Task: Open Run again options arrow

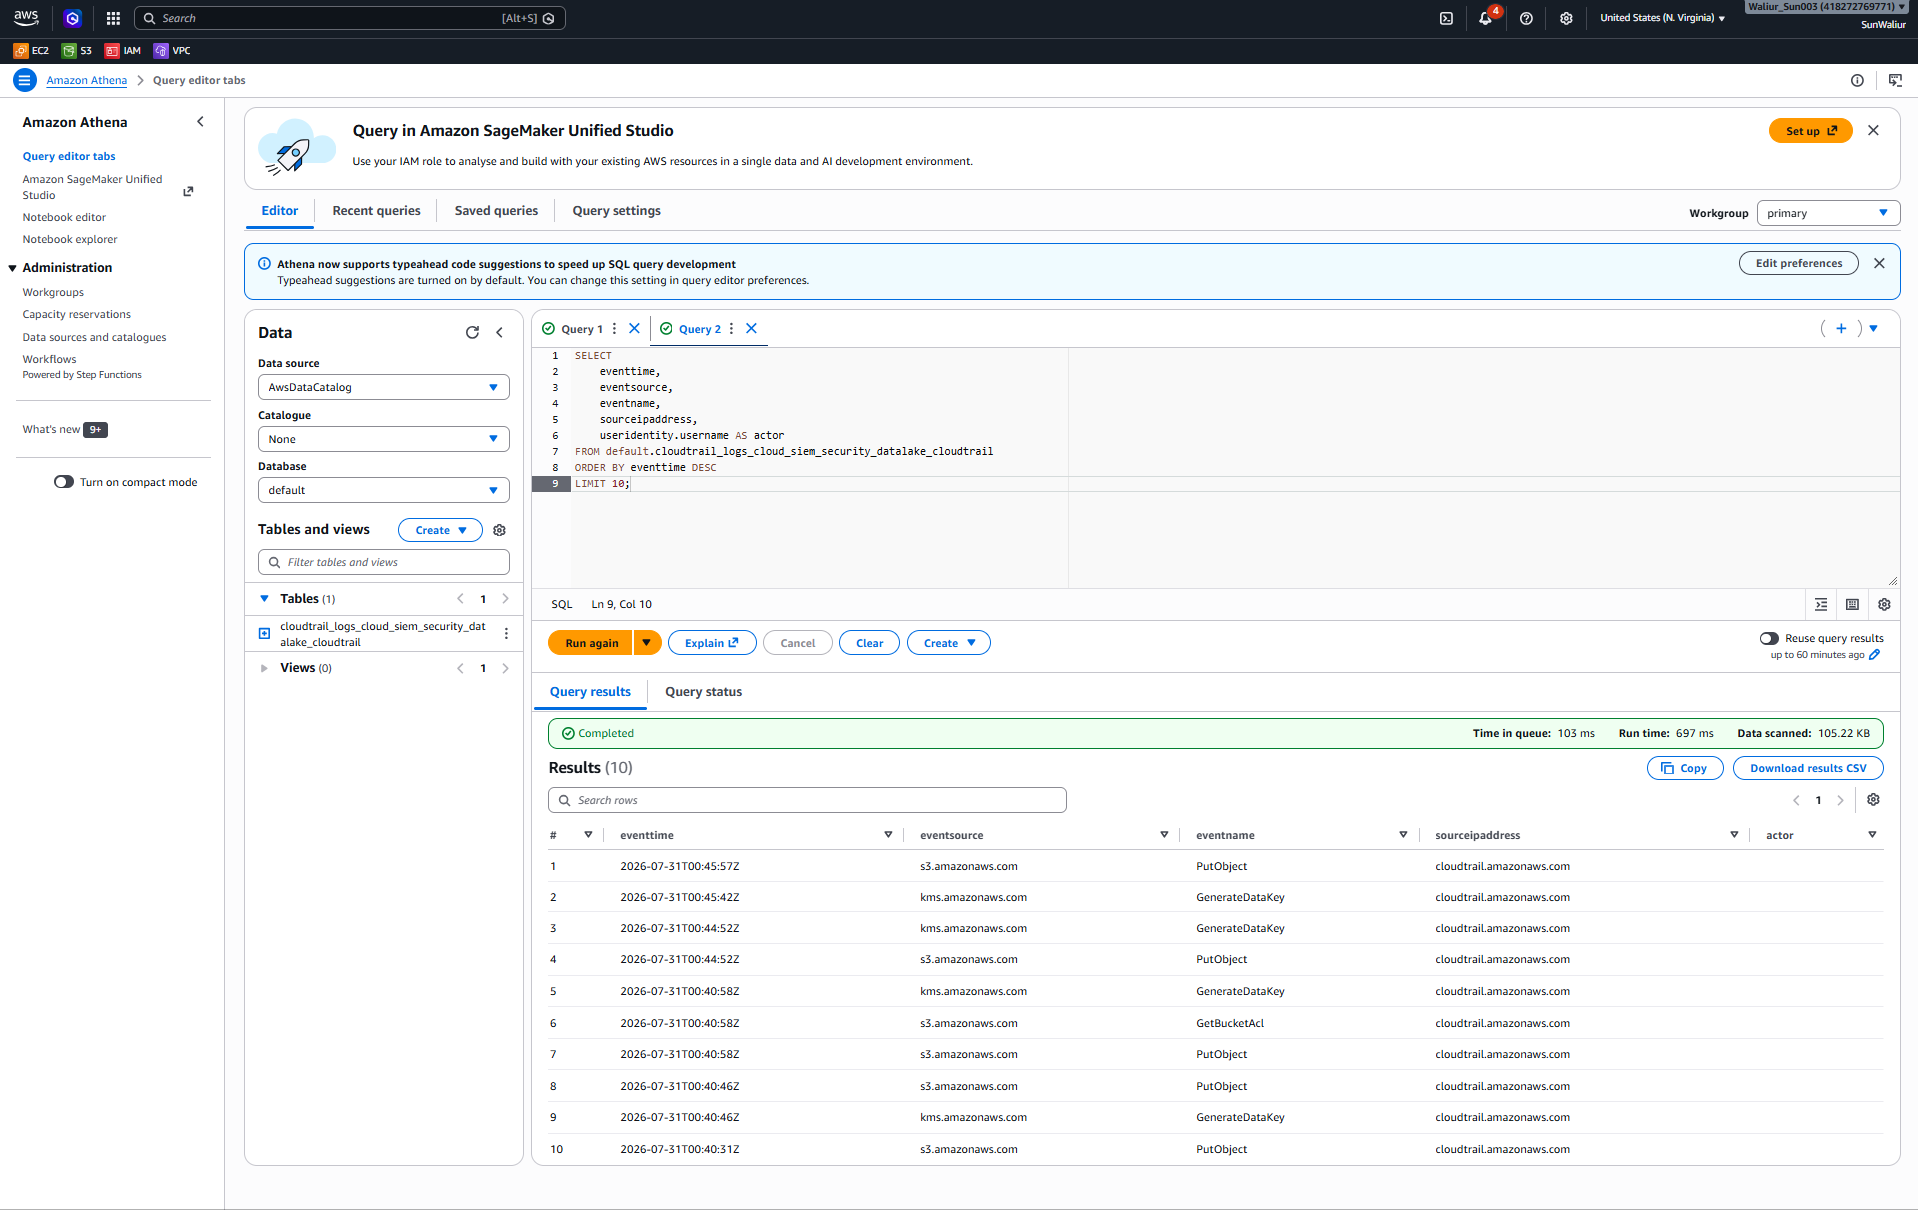Action: [x=647, y=643]
